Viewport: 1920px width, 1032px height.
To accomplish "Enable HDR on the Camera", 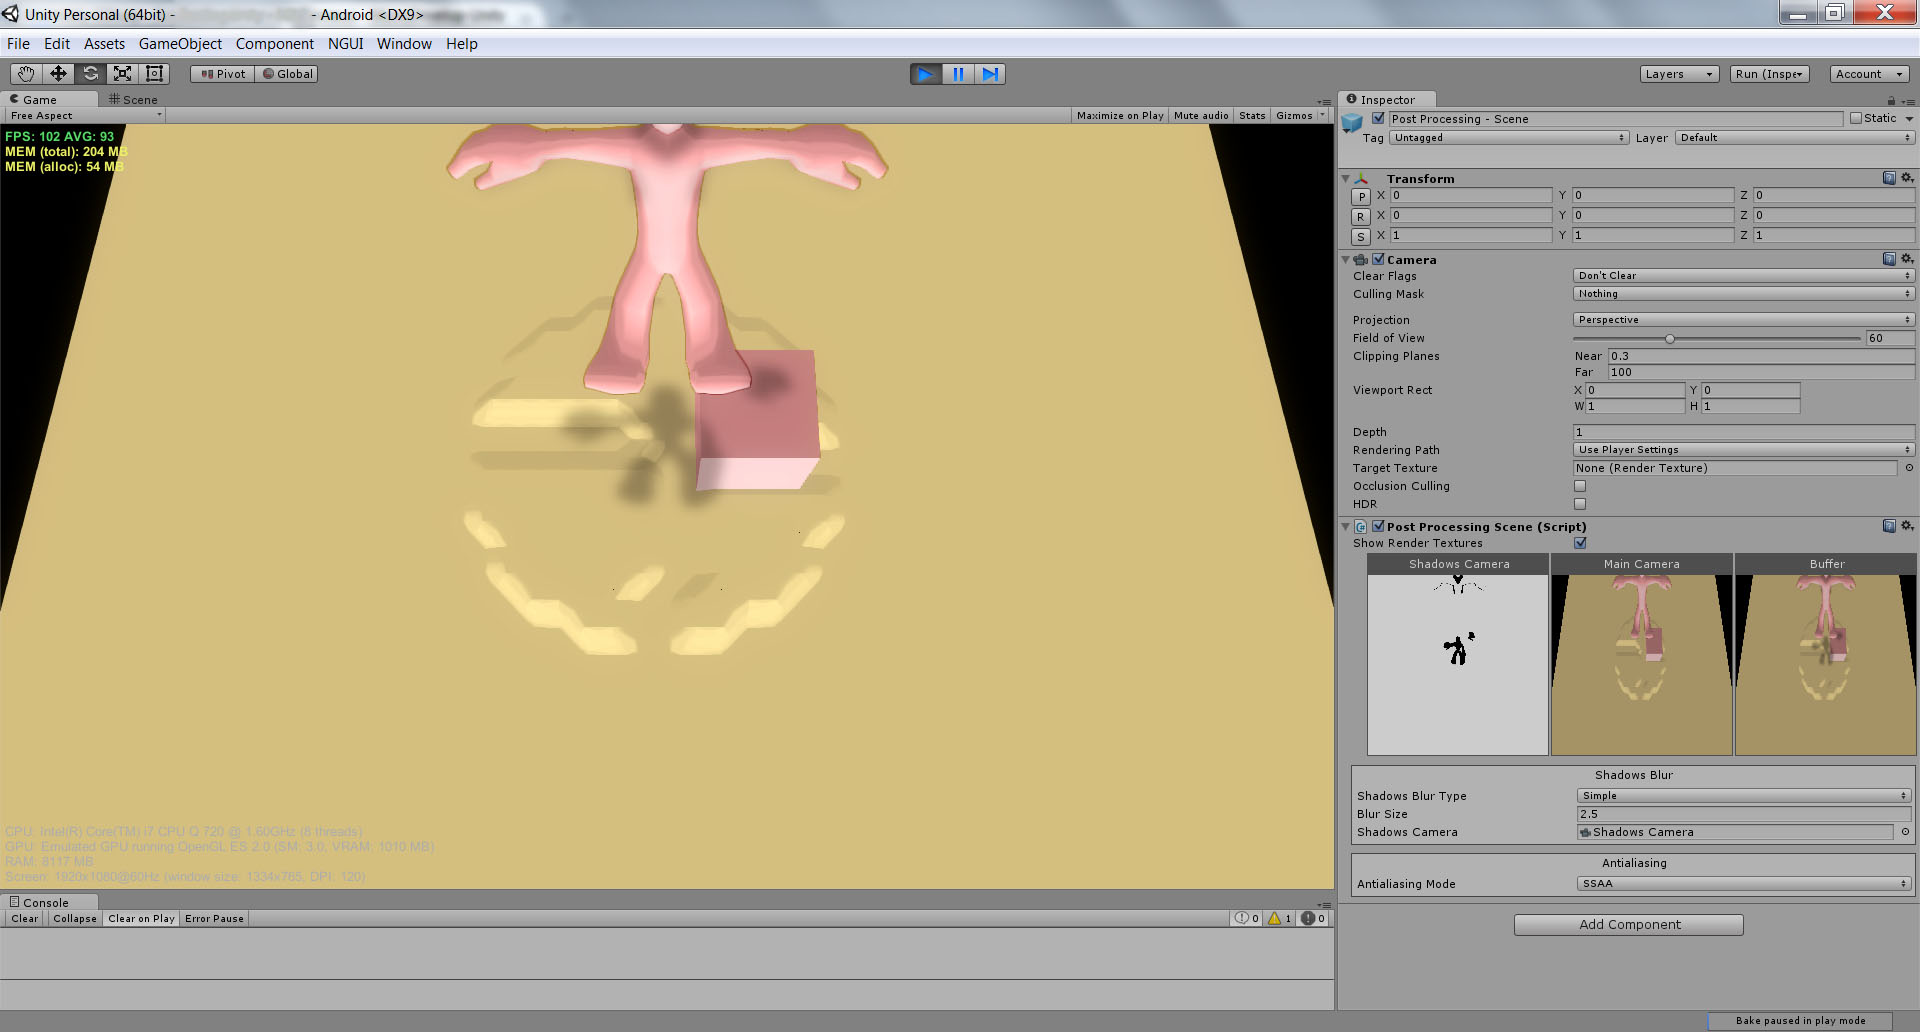I will coord(1580,504).
